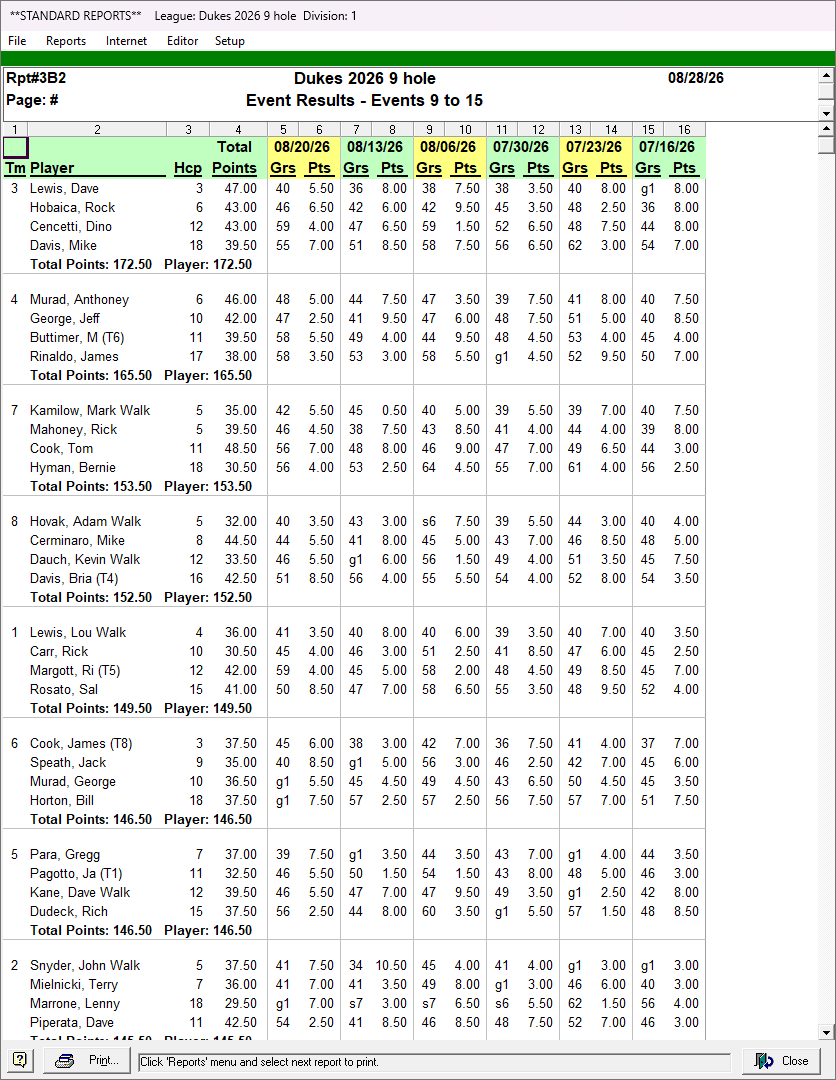
Task: Select the empty top-left grid cell
Action: pos(16,147)
